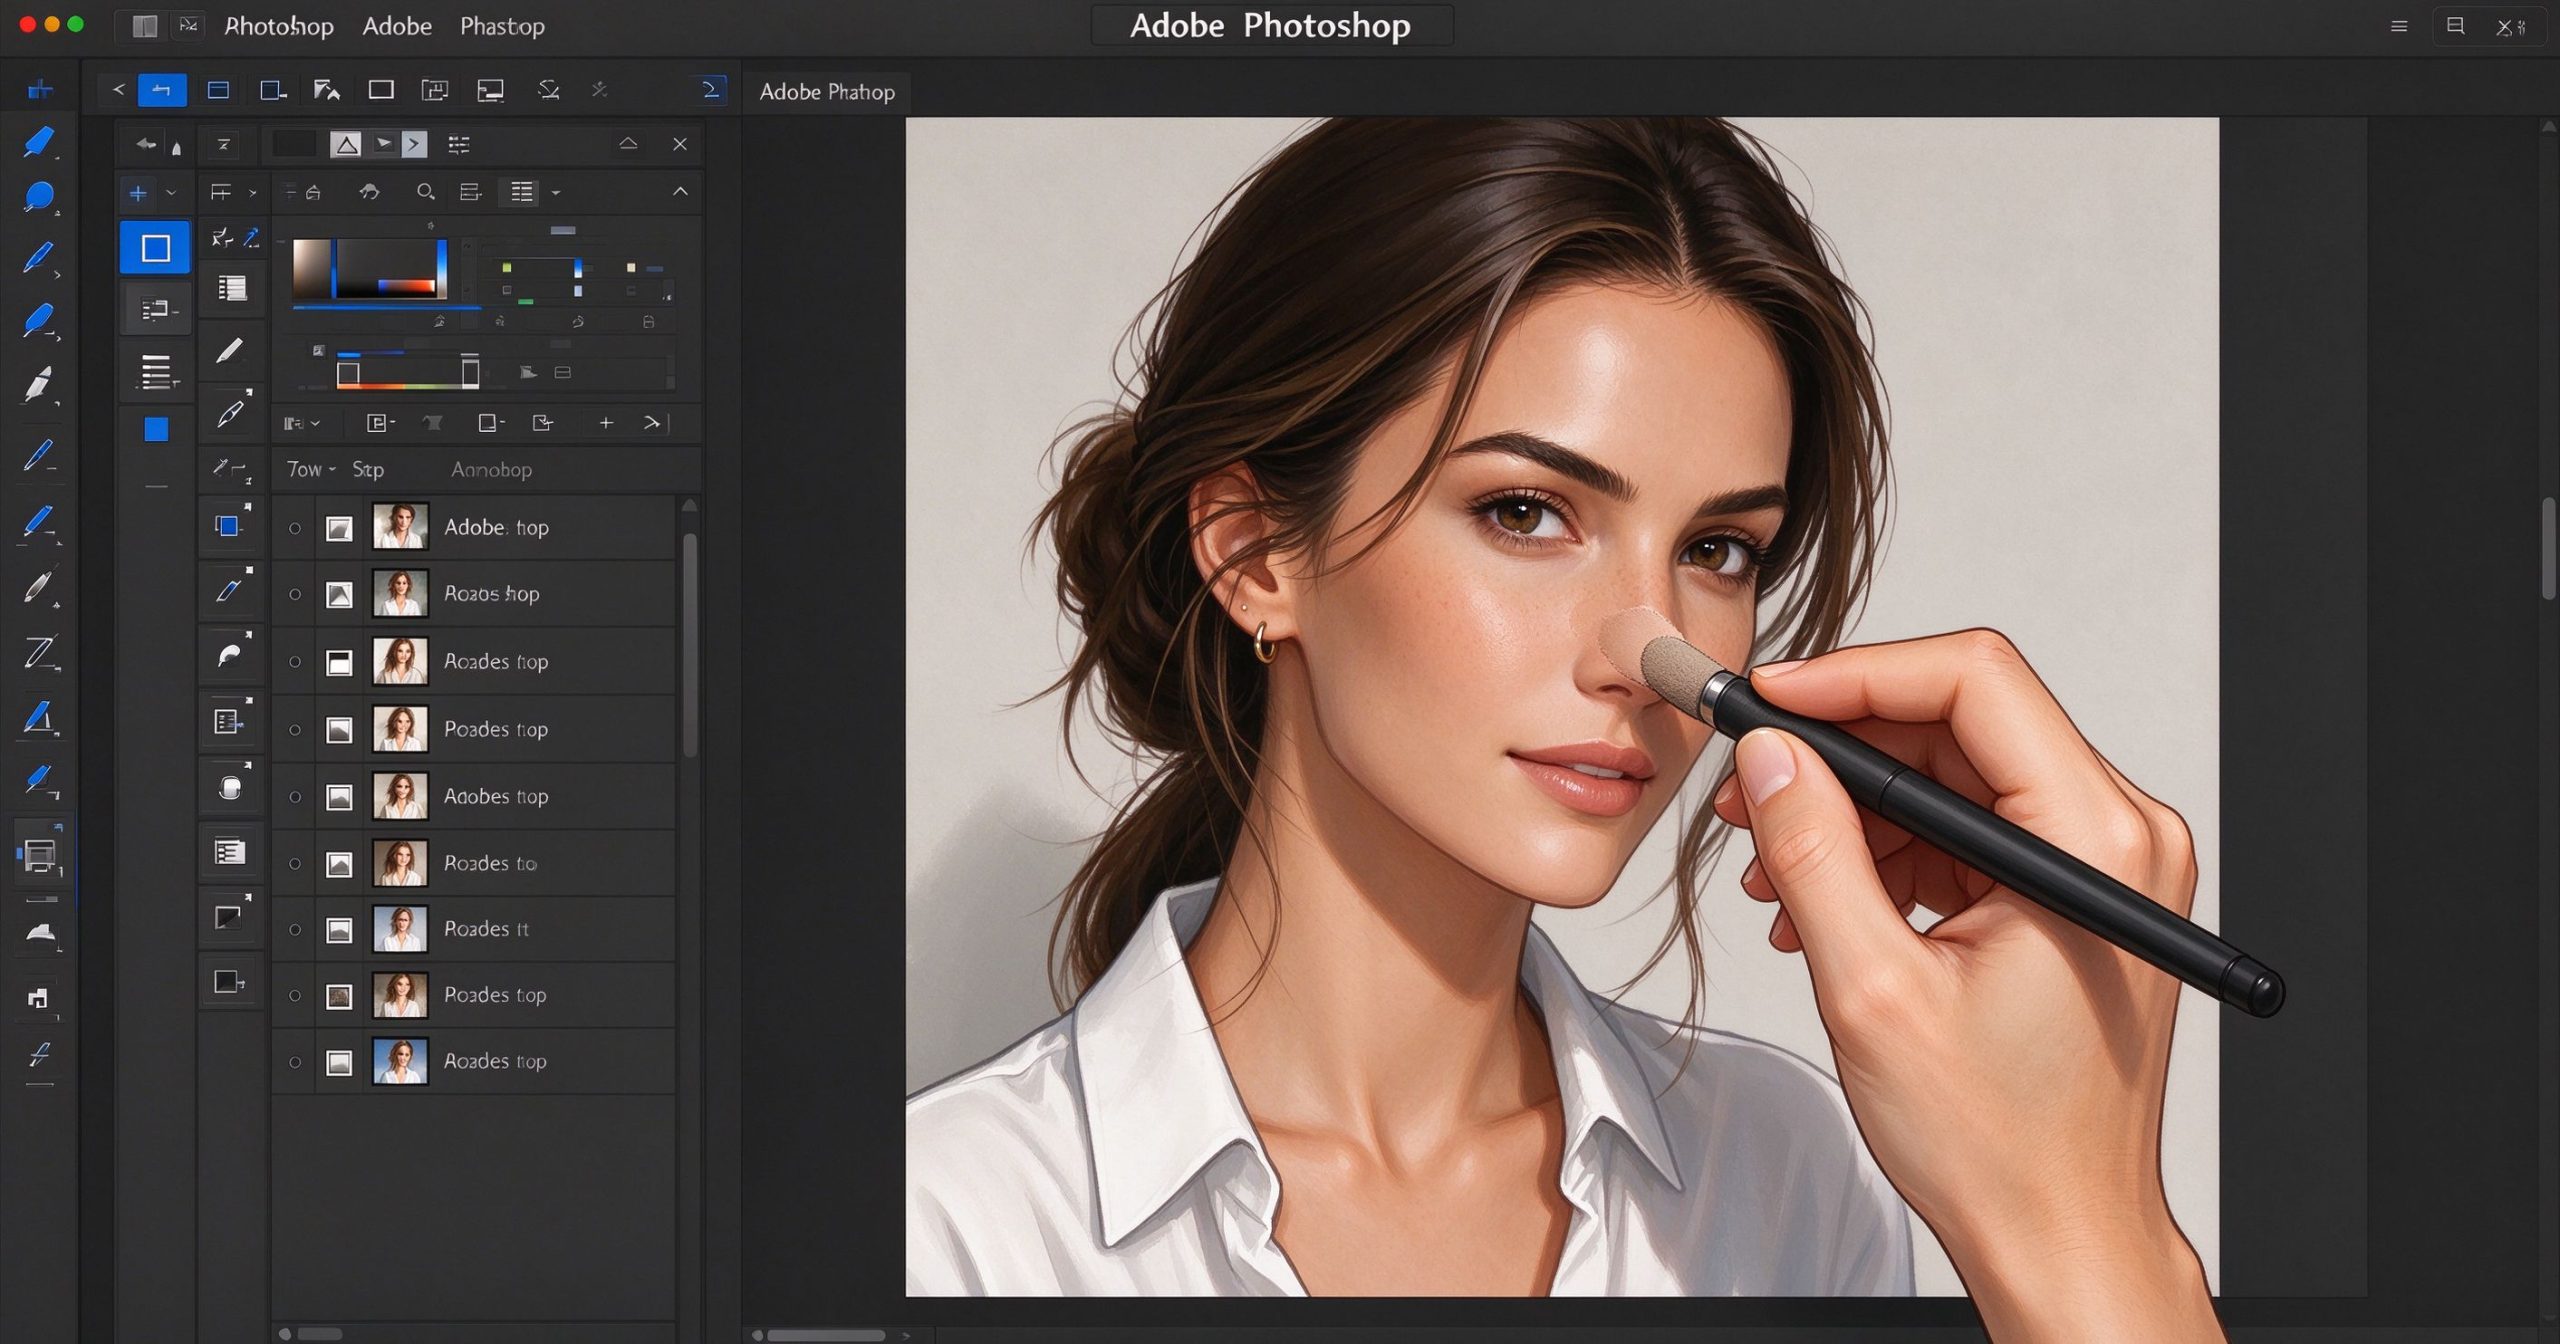Close the panel with the X icon
Screen dimensions: 2560x1344
pos(680,144)
